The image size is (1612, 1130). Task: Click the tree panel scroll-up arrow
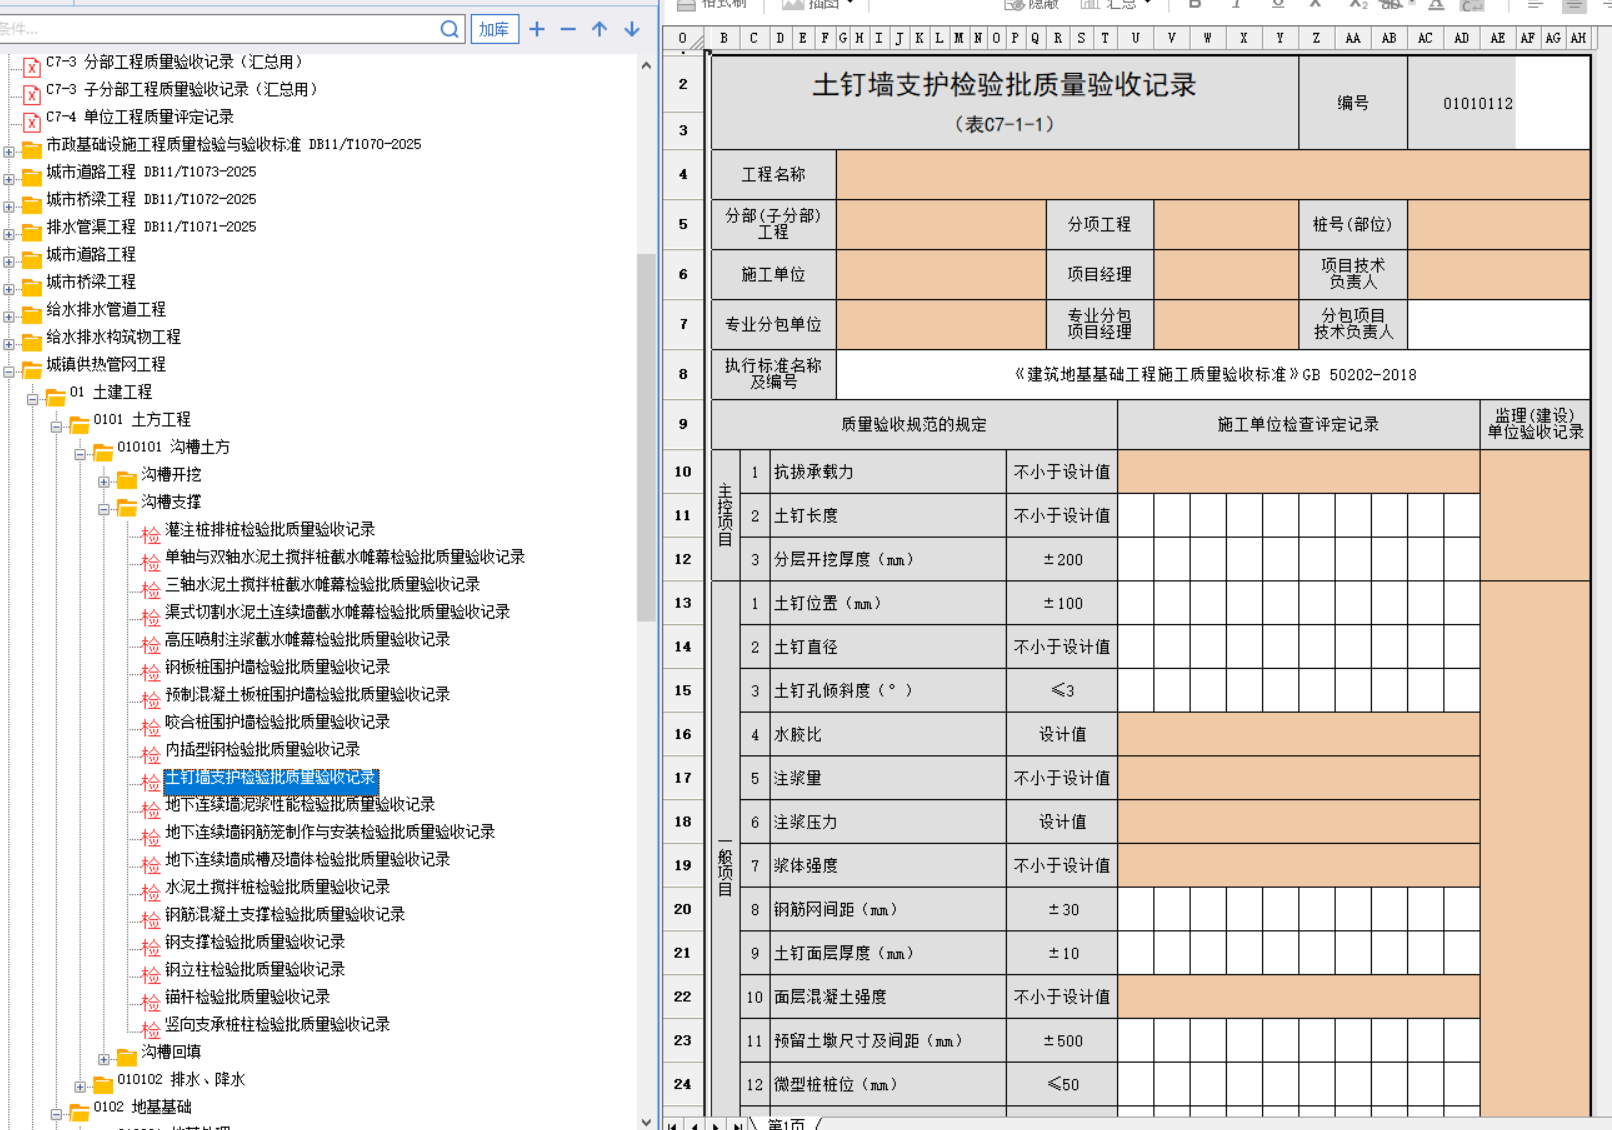click(x=646, y=66)
